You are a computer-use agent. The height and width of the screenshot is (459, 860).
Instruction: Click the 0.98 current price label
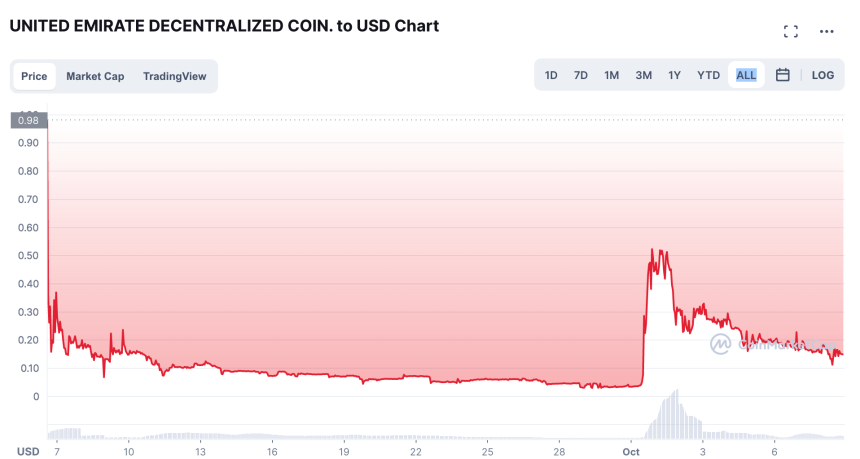(28, 121)
